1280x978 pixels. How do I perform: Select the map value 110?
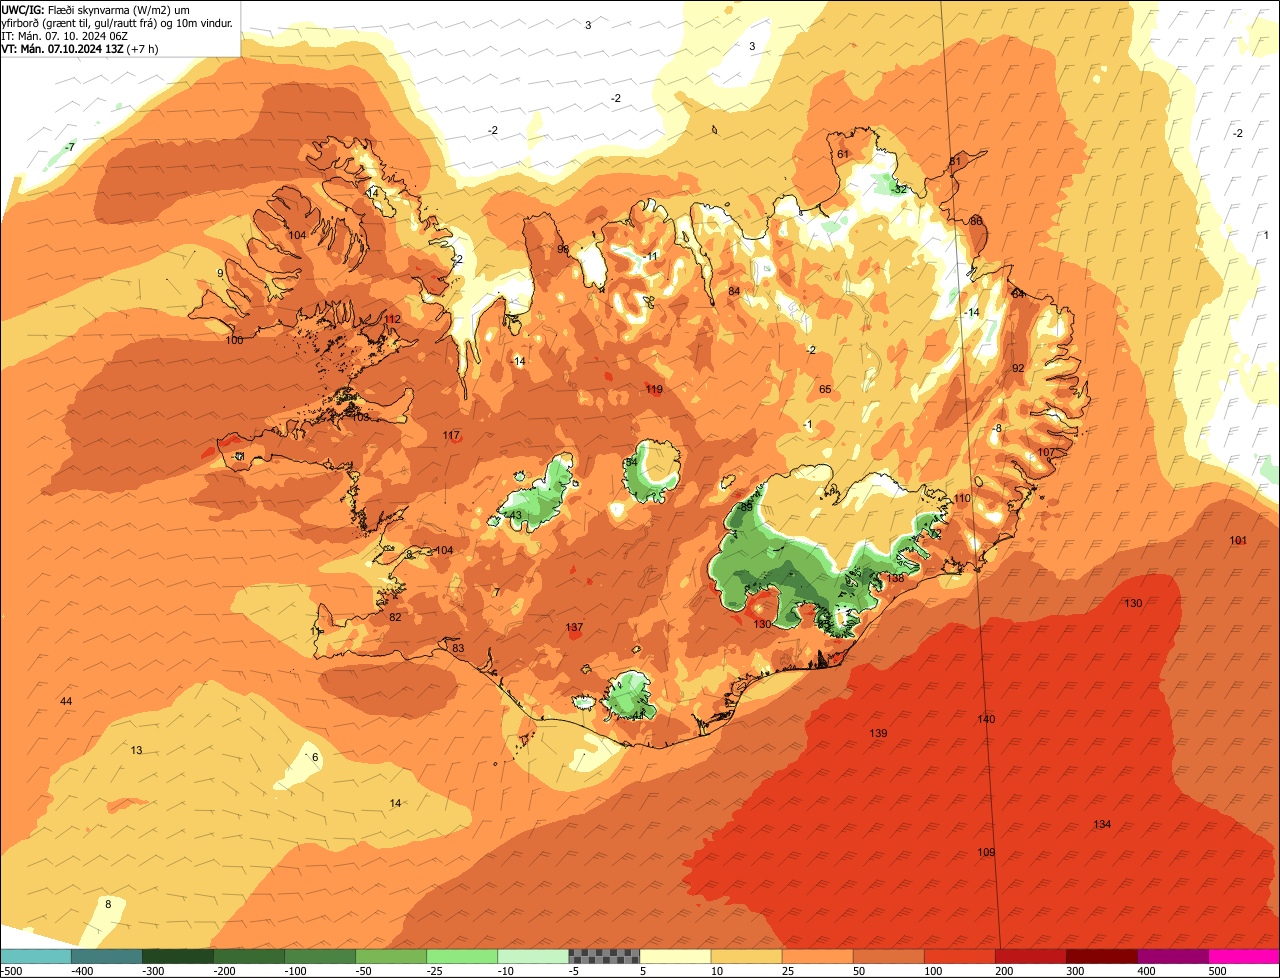(962, 498)
